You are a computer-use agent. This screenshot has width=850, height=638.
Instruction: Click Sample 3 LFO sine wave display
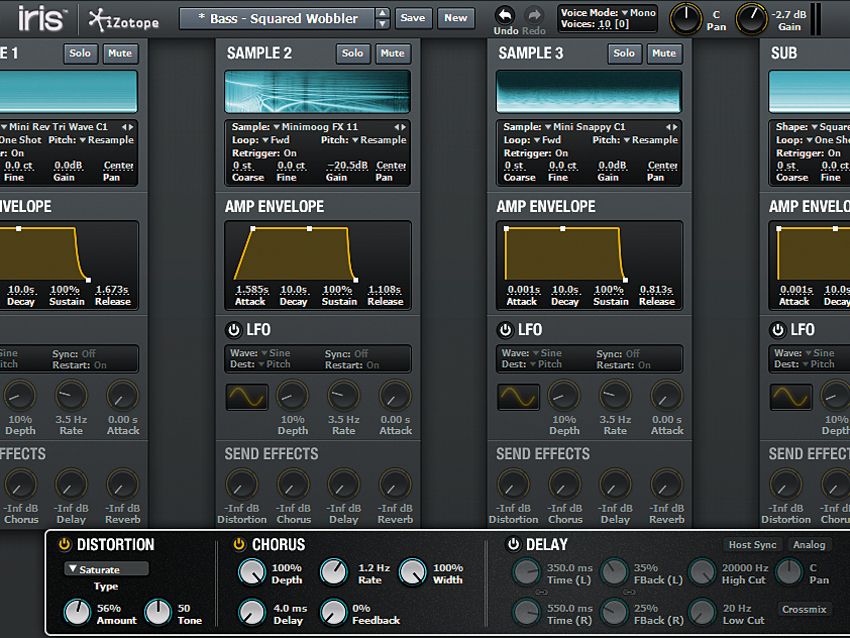(518, 397)
